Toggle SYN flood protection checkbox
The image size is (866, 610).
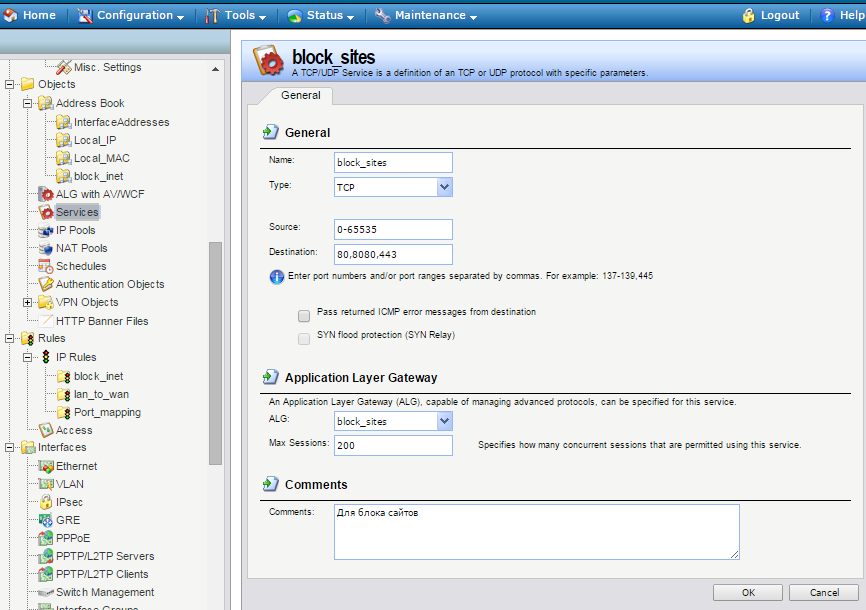point(304,339)
